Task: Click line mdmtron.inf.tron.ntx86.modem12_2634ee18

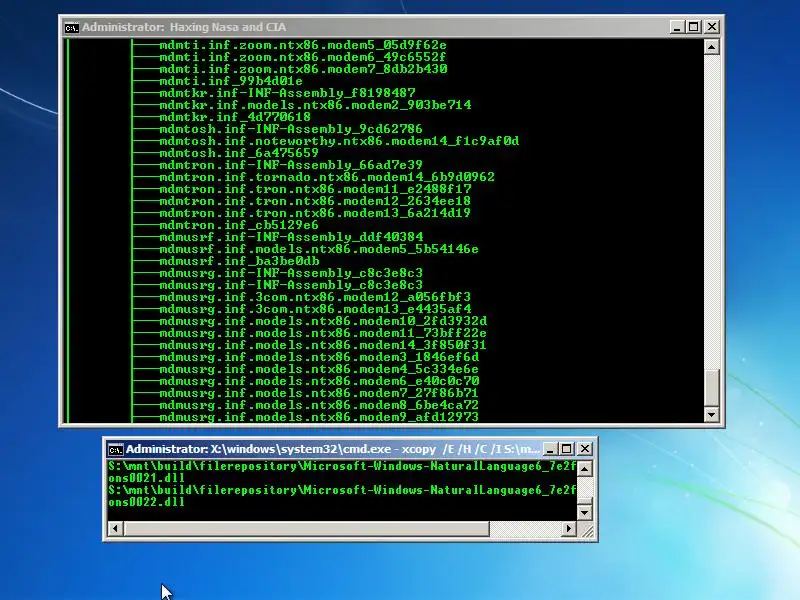Action: point(315,201)
